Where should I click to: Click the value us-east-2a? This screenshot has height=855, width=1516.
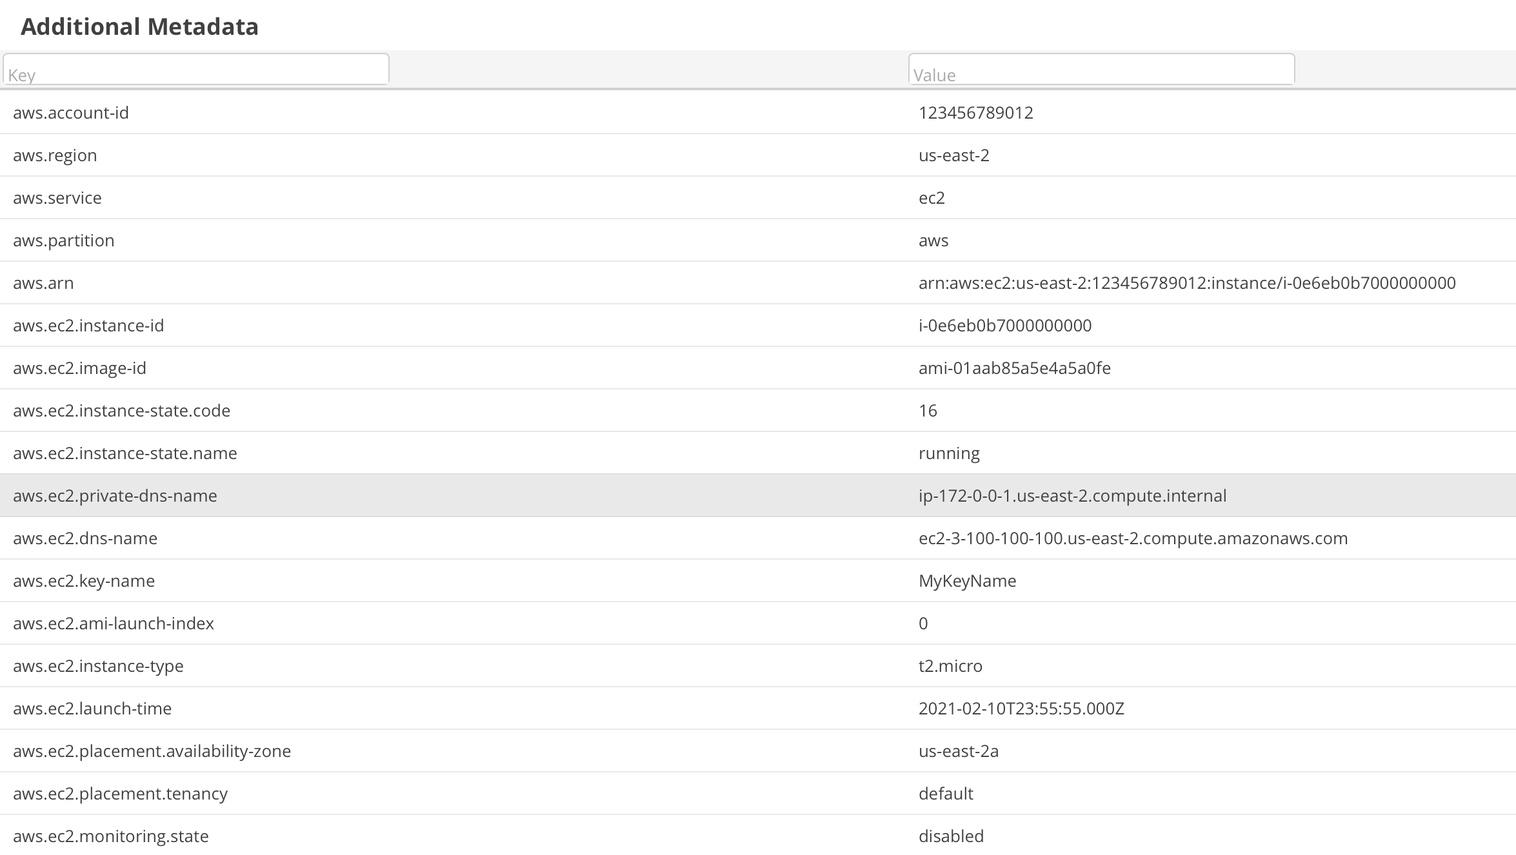point(958,751)
